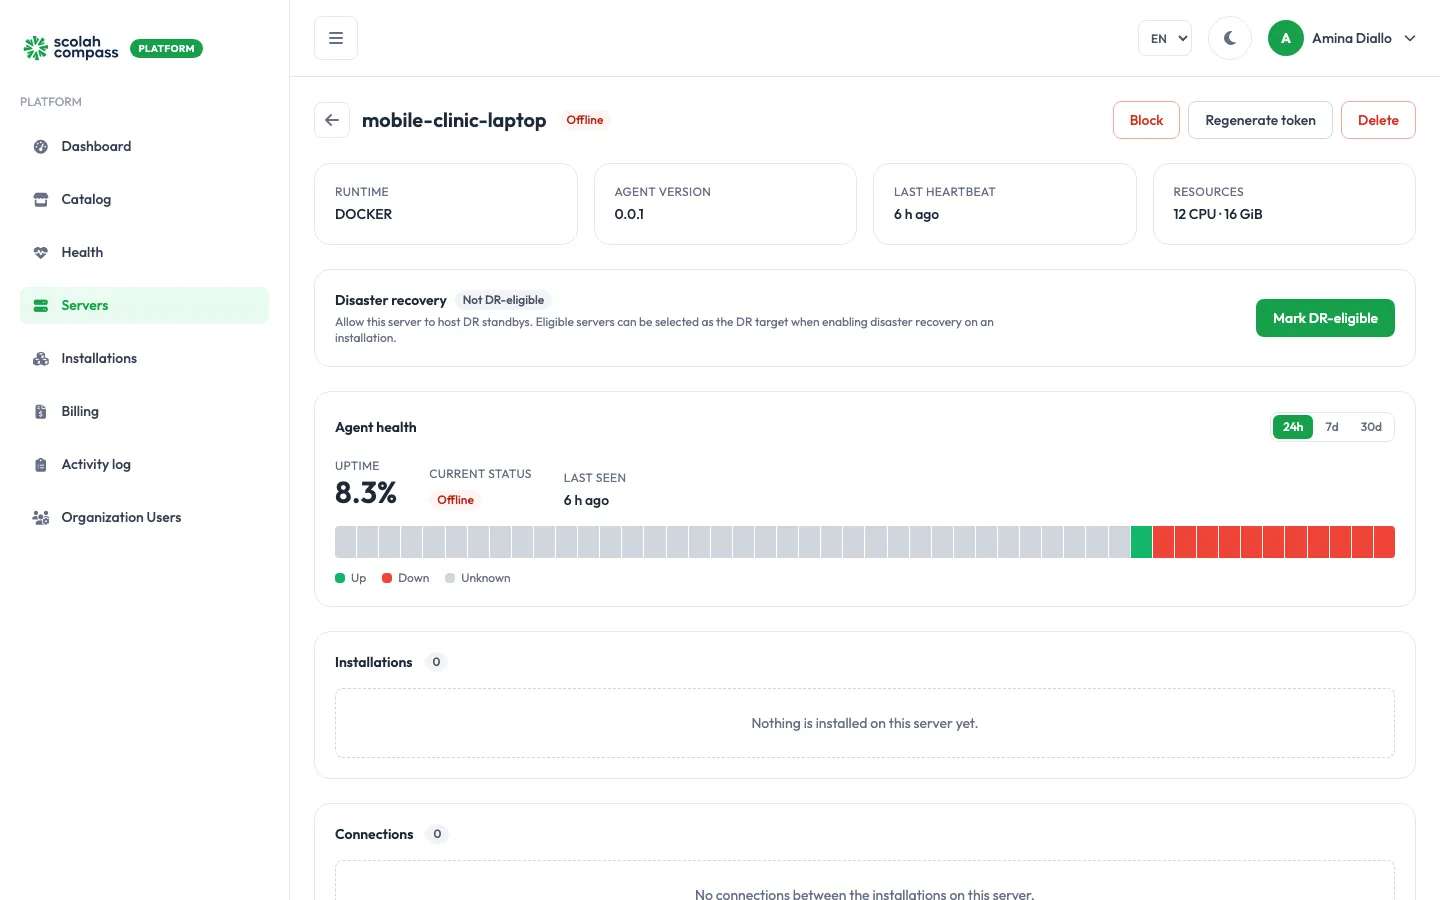
Task: Switch agent health to 7d
Action: coord(1332,427)
